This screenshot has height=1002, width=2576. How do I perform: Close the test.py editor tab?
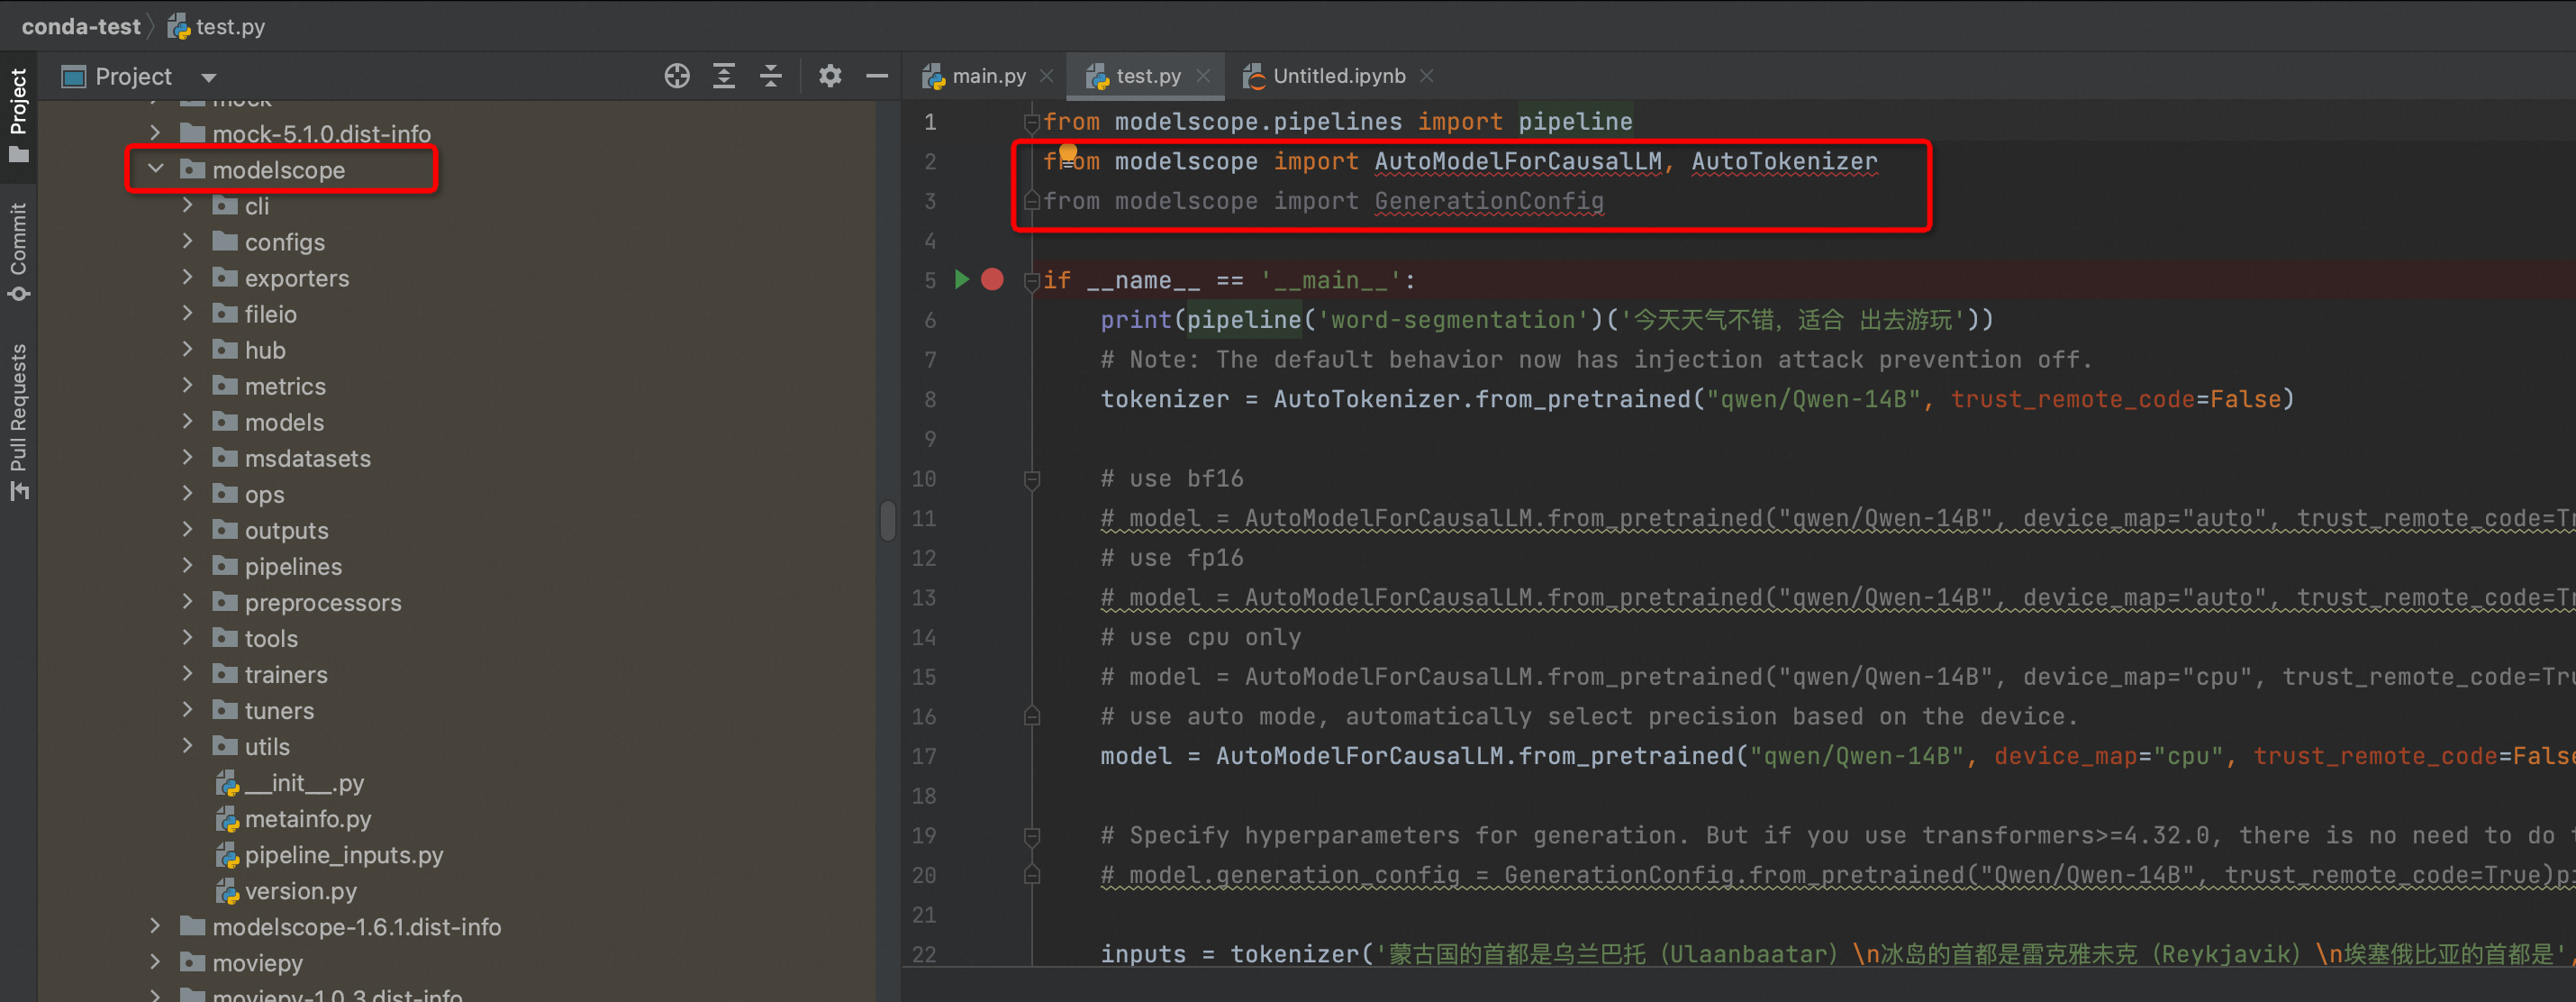tap(1203, 76)
